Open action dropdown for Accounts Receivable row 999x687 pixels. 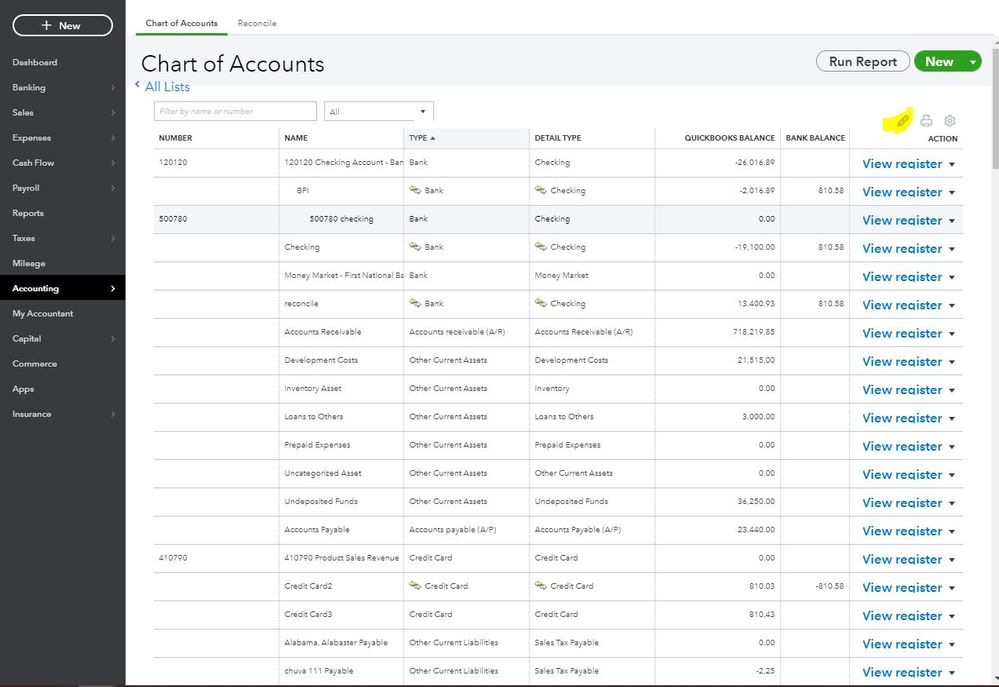(x=952, y=334)
